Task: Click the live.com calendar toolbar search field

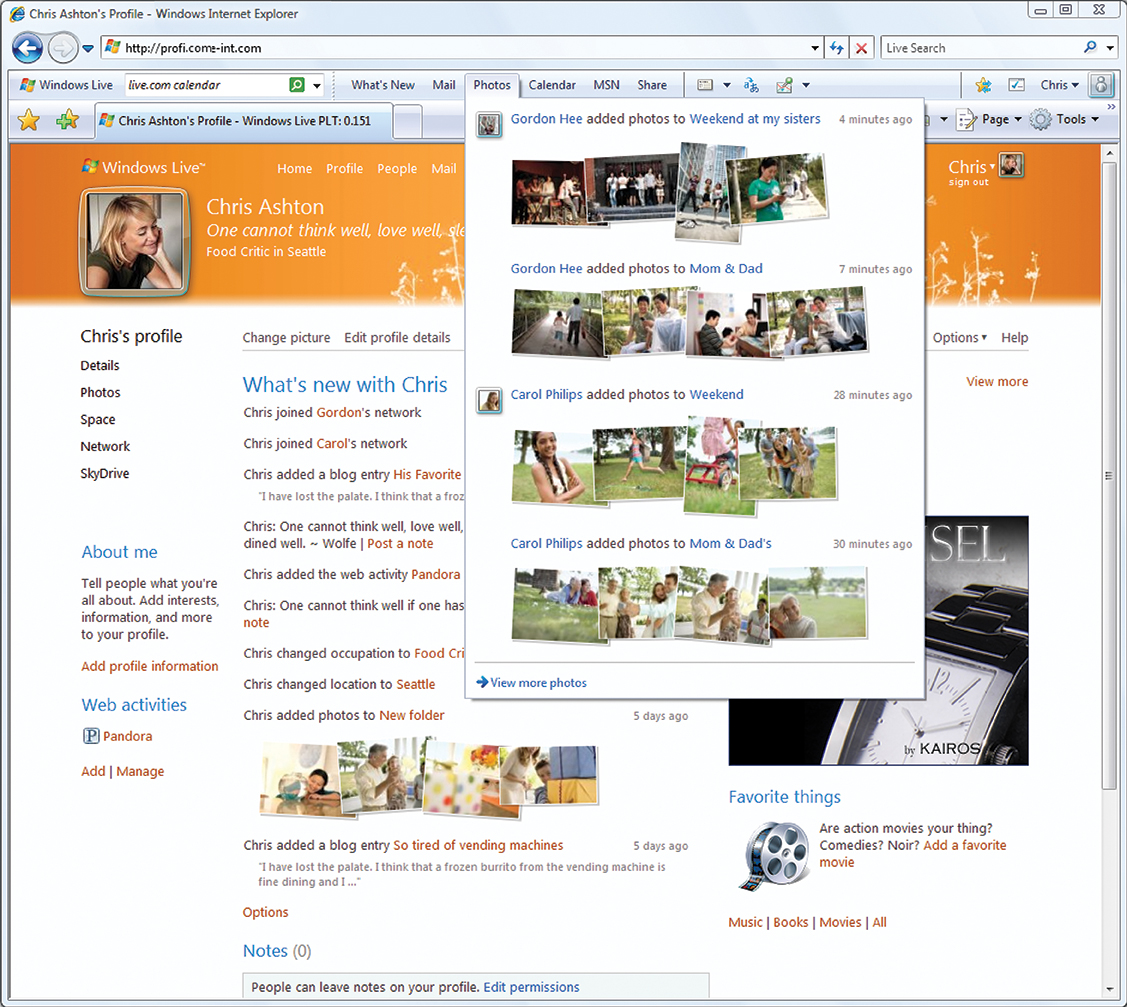Action: point(206,85)
